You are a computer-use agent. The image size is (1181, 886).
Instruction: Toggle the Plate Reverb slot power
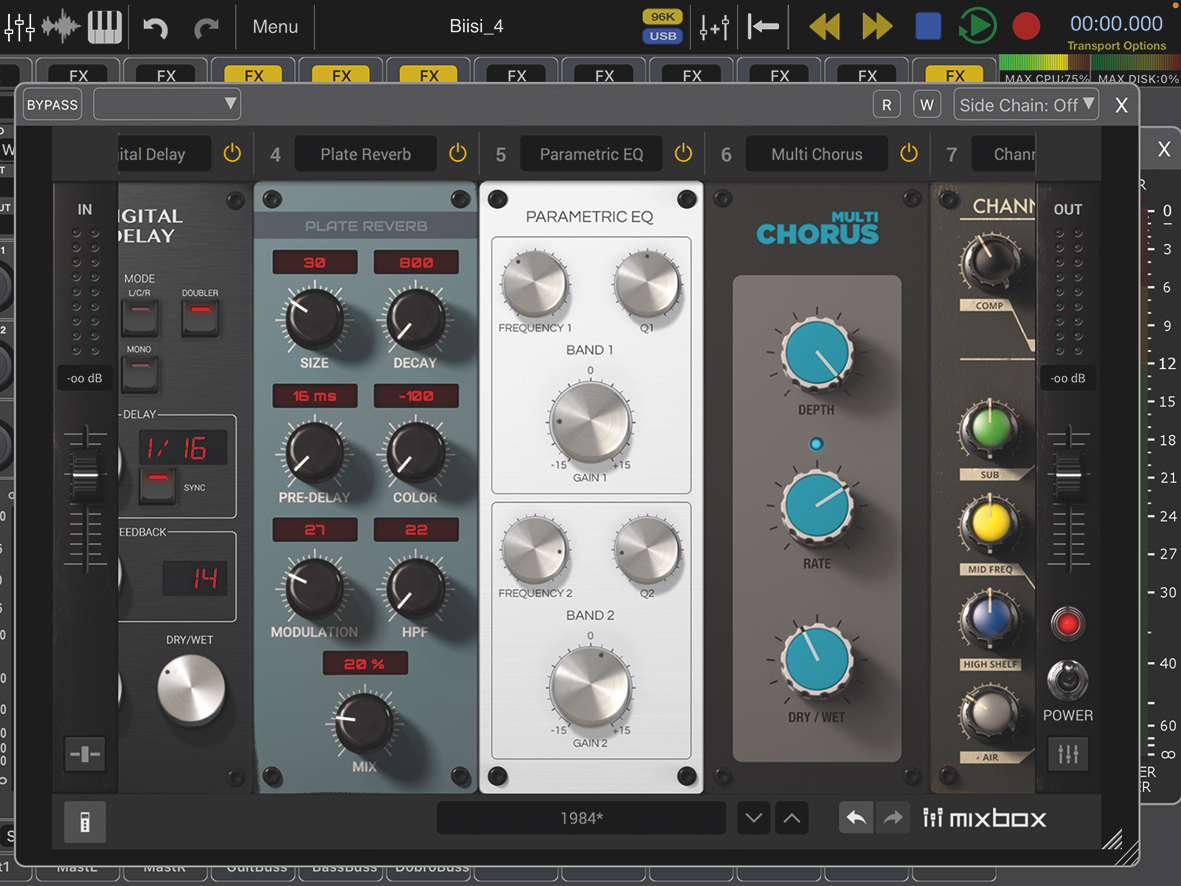tap(458, 154)
